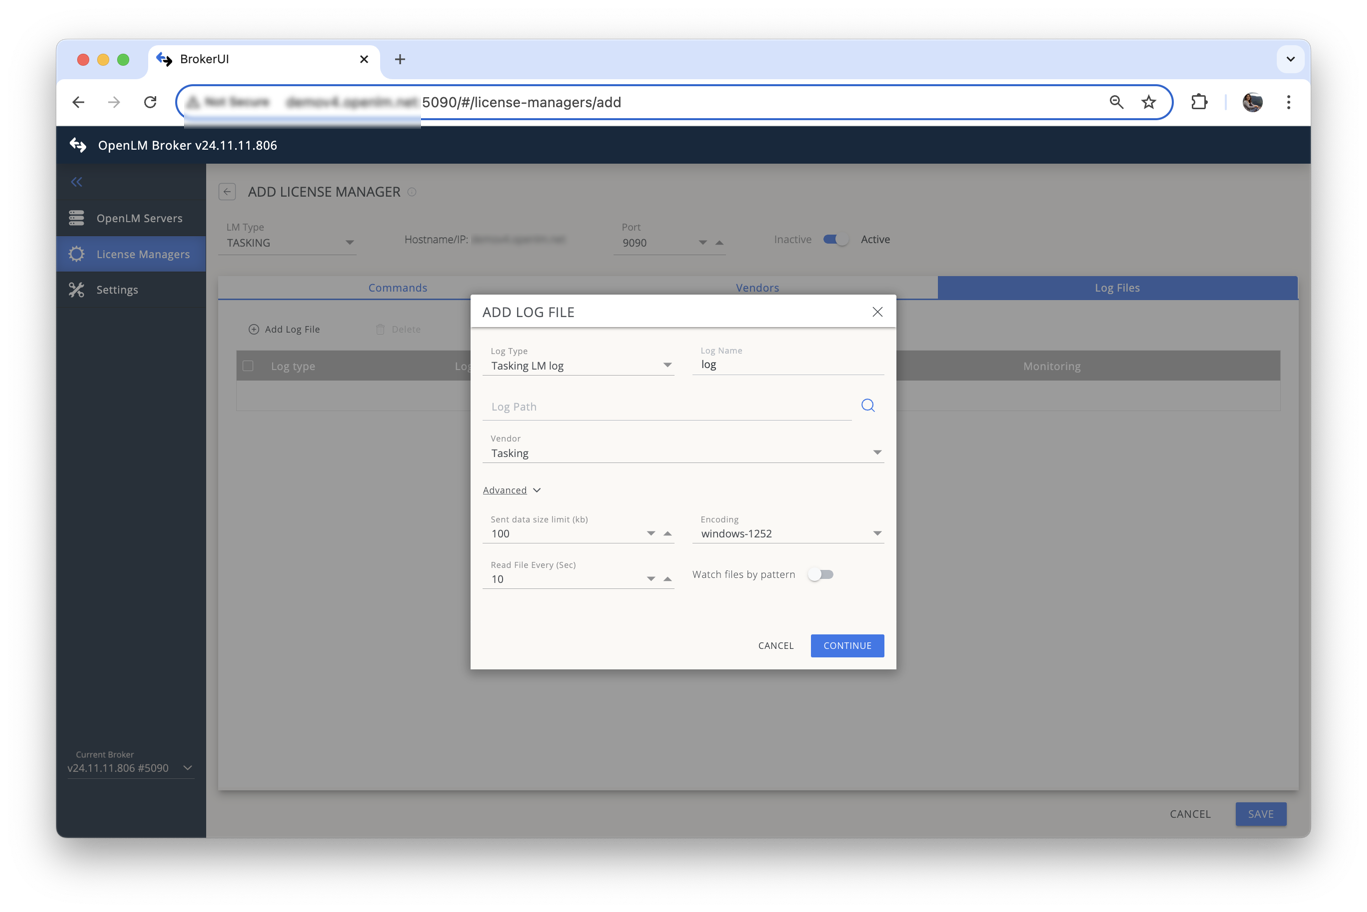The height and width of the screenshot is (912, 1367).
Task: Click SAVE at the bottom right
Action: (x=1260, y=813)
